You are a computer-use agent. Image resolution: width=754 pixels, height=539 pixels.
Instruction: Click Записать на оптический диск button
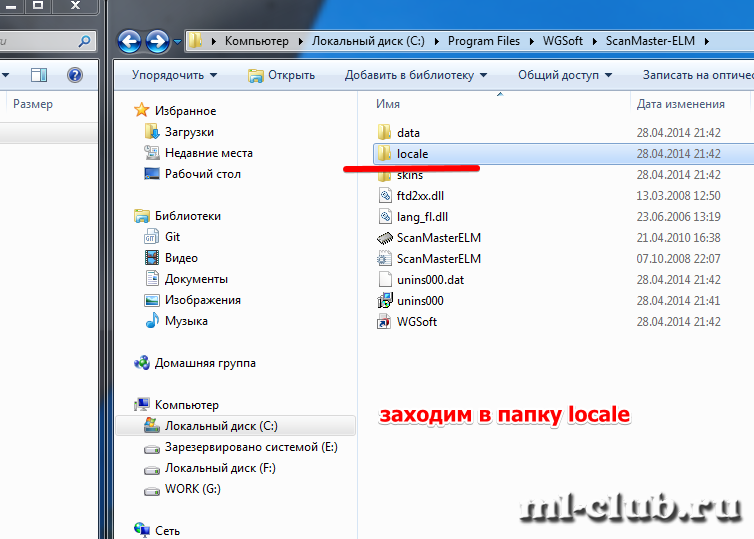[x=697, y=75]
